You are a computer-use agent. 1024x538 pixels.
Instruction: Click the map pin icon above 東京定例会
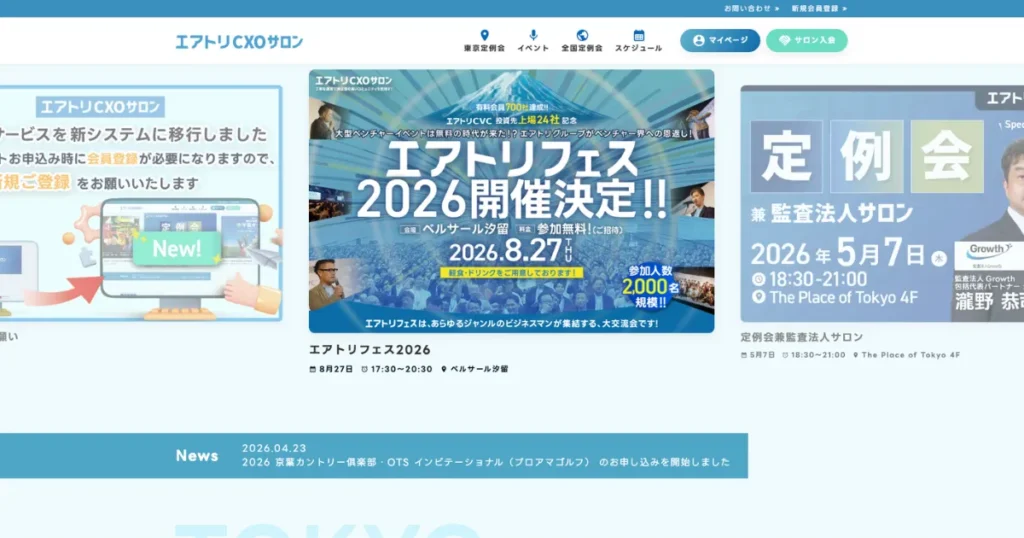(484, 35)
